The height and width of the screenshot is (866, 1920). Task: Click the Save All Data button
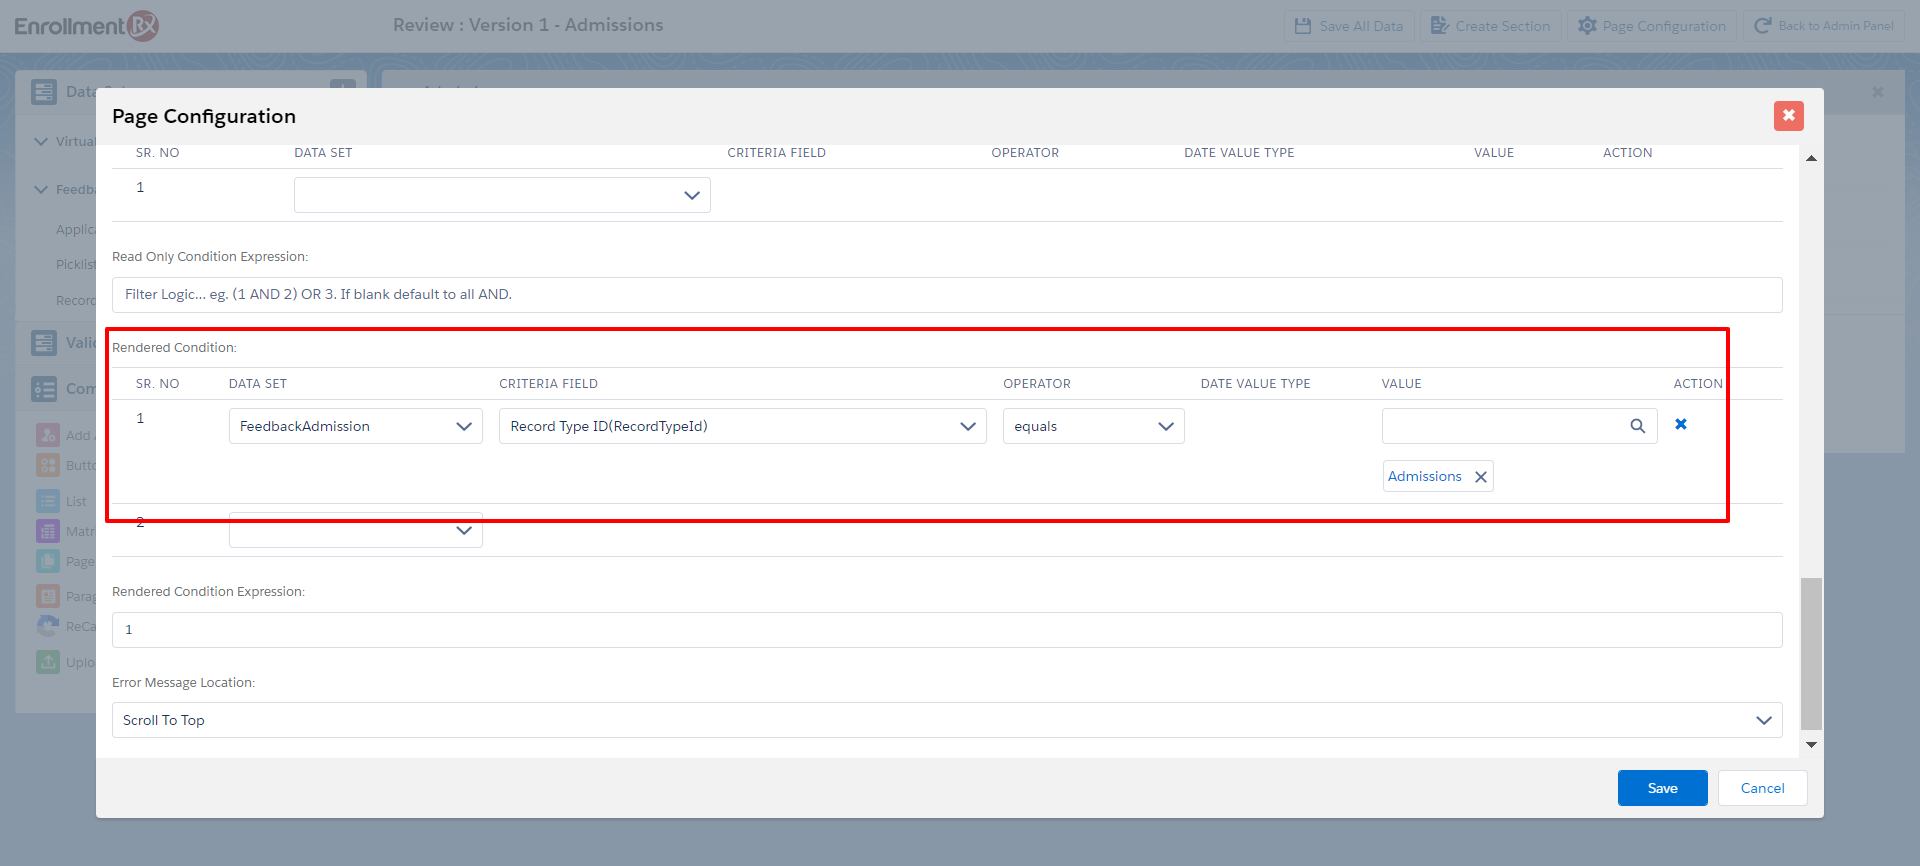(x=1349, y=26)
